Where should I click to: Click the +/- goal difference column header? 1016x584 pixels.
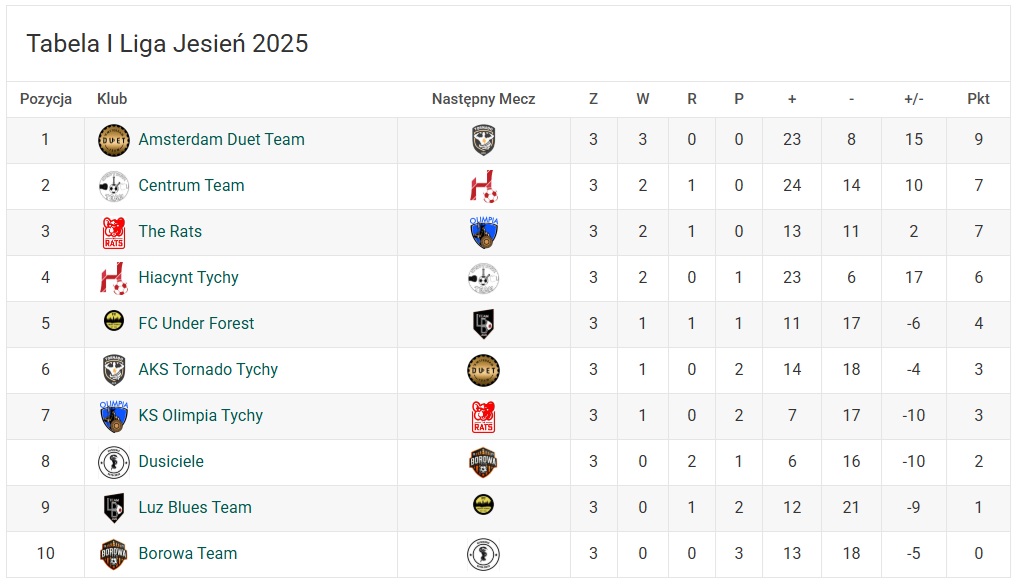click(913, 99)
